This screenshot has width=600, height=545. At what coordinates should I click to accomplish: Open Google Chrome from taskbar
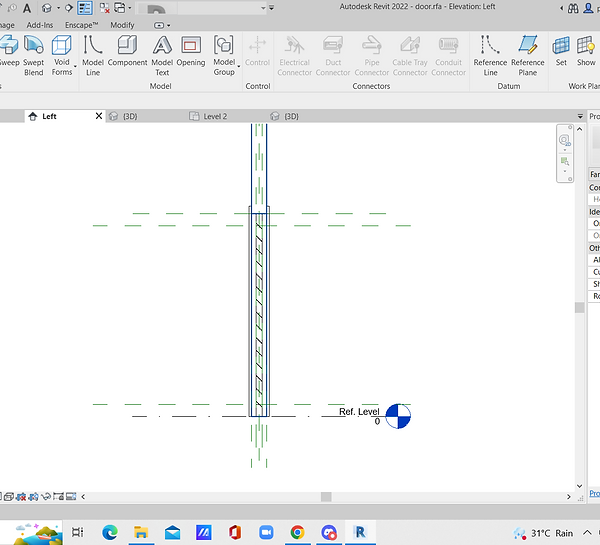[298, 532]
